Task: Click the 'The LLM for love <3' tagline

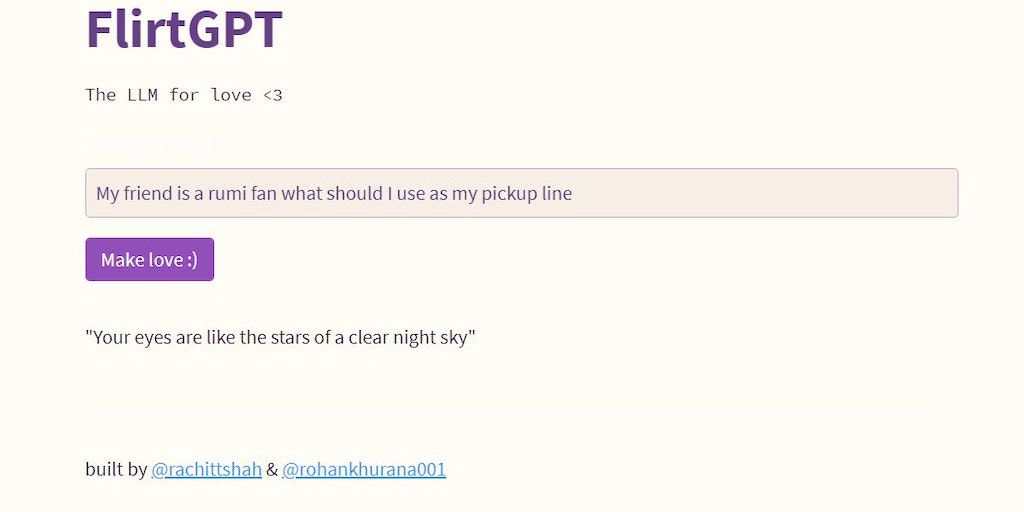Action: tap(184, 95)
